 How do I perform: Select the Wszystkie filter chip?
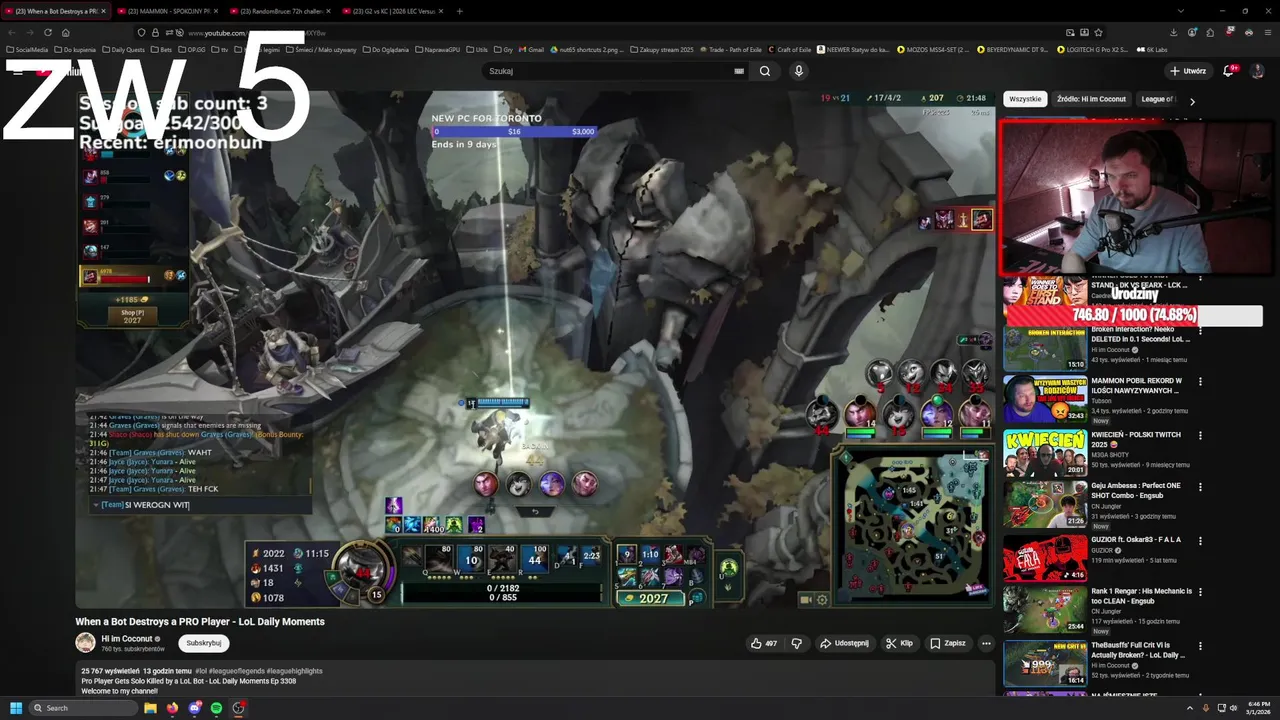point(1025,99)
